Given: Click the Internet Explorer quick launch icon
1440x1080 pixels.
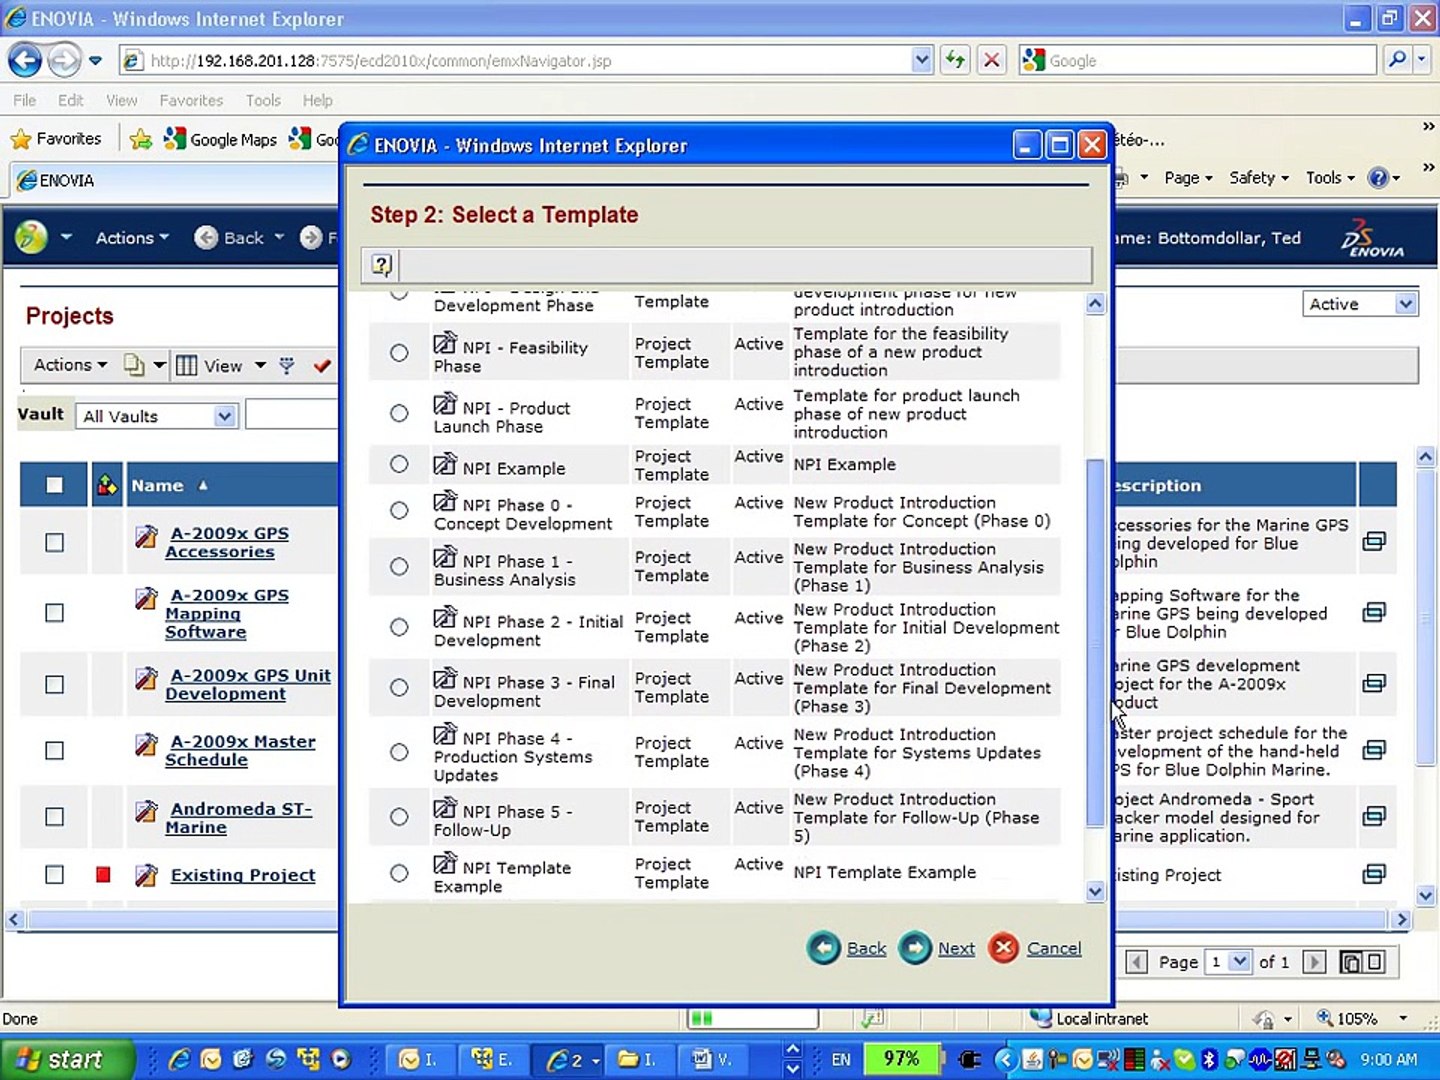Looking at the screenshot, I should tap(180, 1059).
